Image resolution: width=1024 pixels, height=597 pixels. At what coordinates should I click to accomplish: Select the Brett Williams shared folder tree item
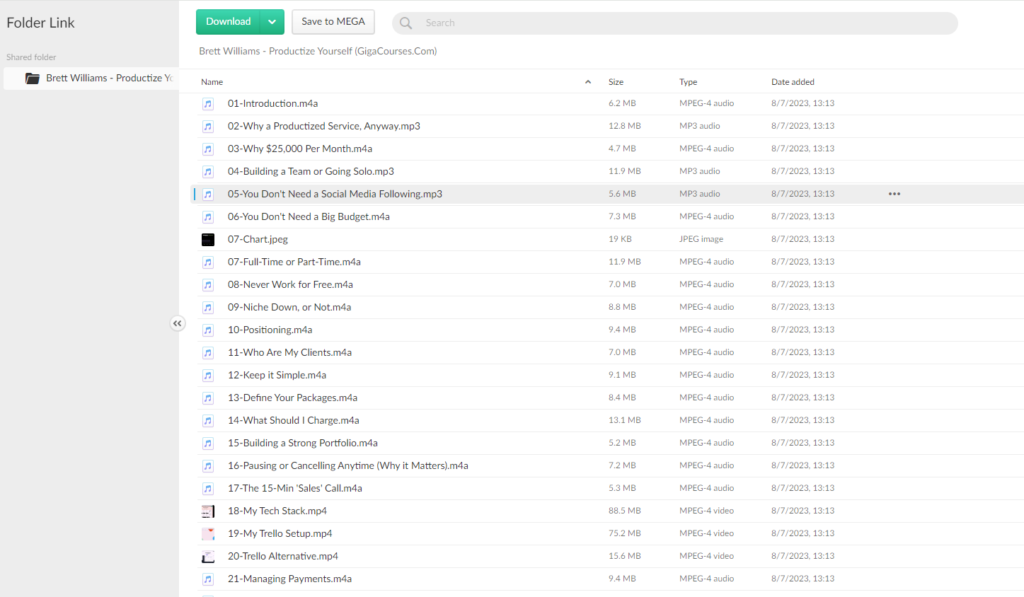[108, 78]
